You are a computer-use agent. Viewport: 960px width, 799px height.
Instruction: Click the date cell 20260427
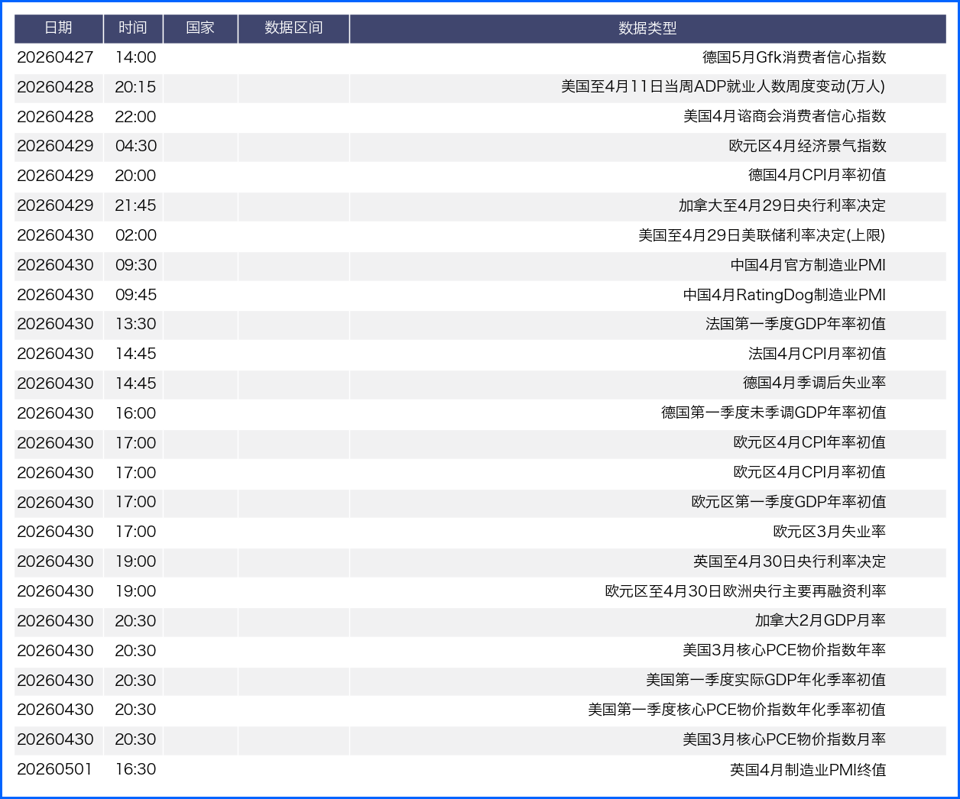click(56, 58)
